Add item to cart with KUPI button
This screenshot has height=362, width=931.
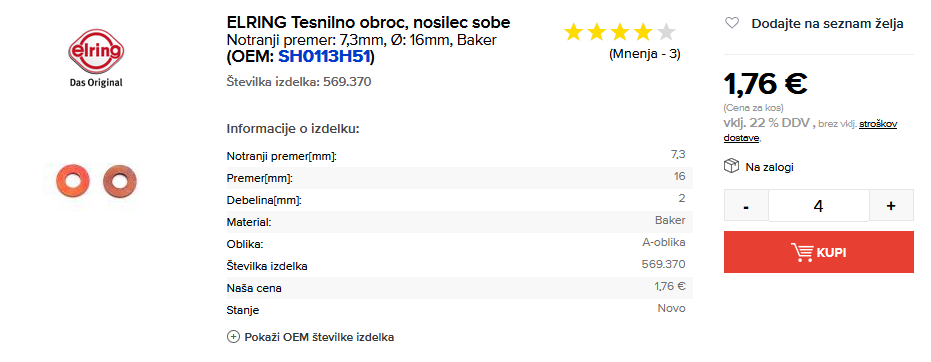pos(819,252)
